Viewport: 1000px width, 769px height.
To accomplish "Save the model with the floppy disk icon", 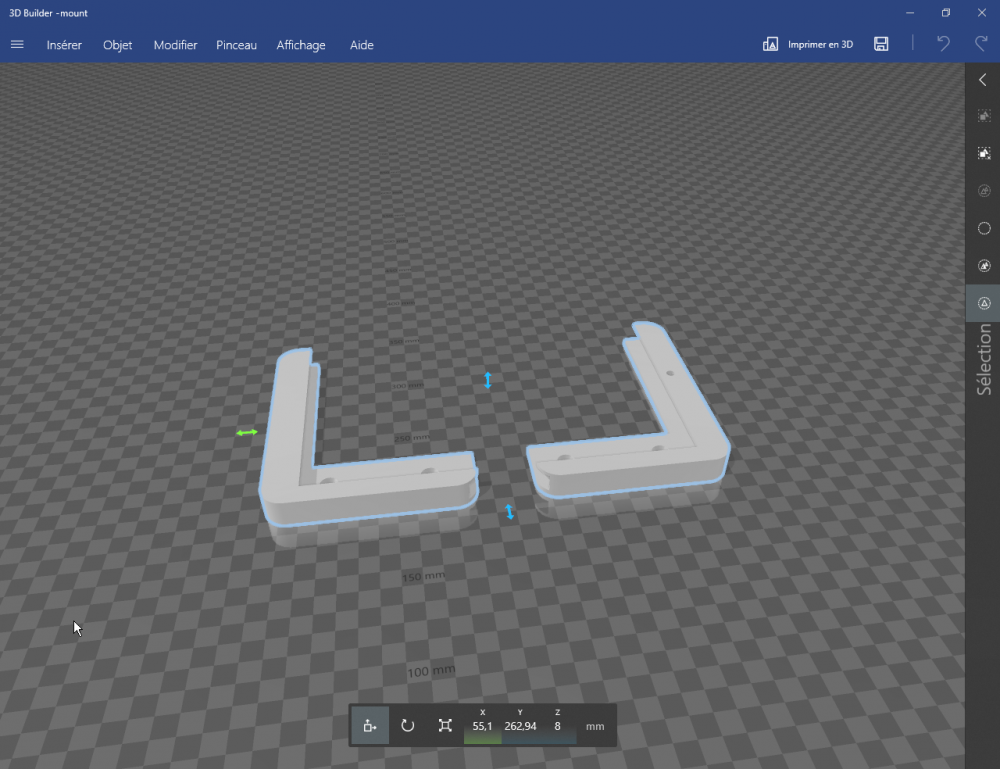I will point(881,43).
